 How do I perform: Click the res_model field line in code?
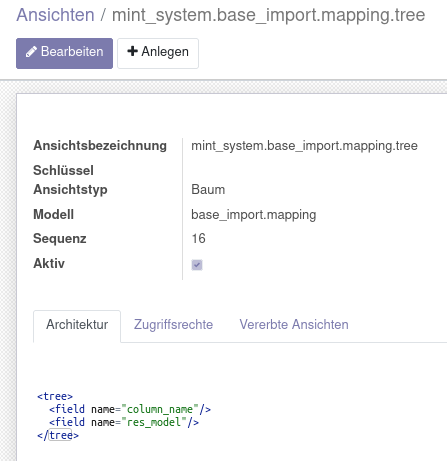(x=124, y=422)
